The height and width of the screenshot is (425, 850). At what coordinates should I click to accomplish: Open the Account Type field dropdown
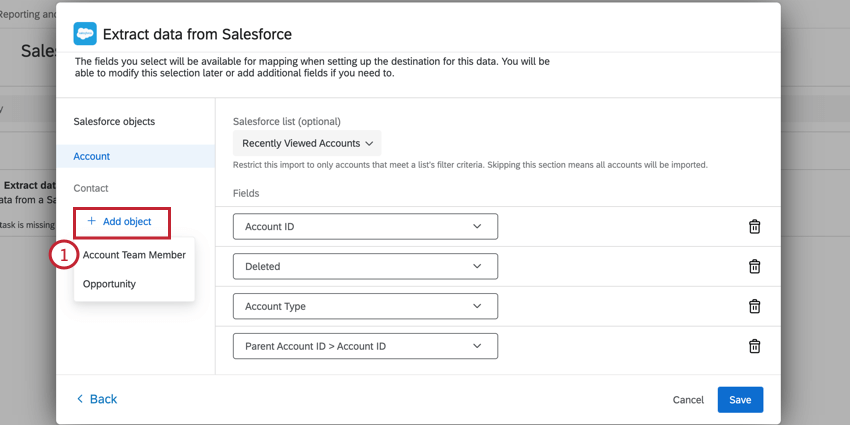[x=365, y=306]
